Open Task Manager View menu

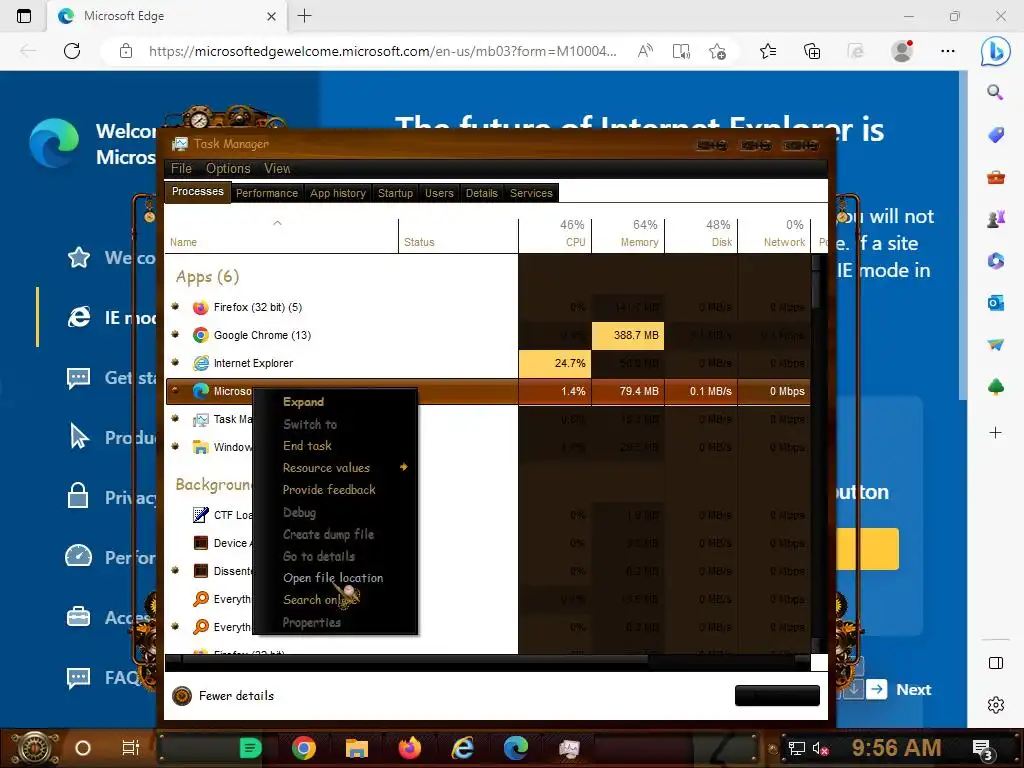[277, 168]
